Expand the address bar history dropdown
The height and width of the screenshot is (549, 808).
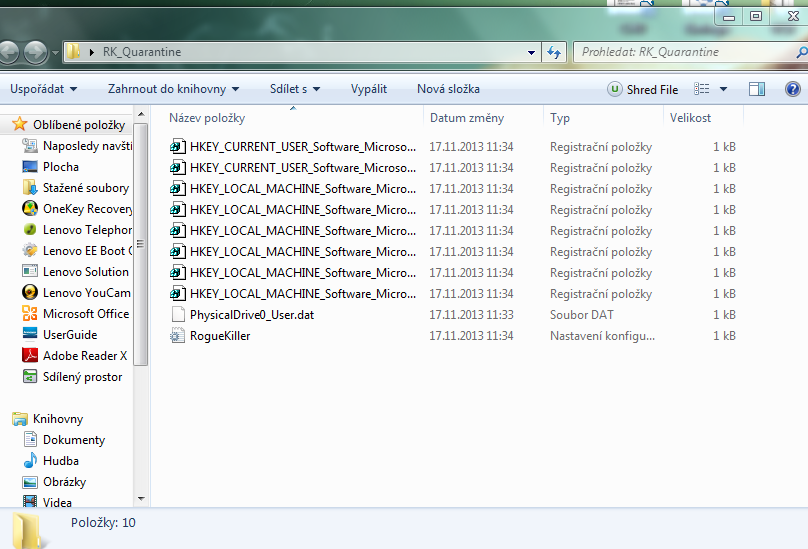(531, 52)
